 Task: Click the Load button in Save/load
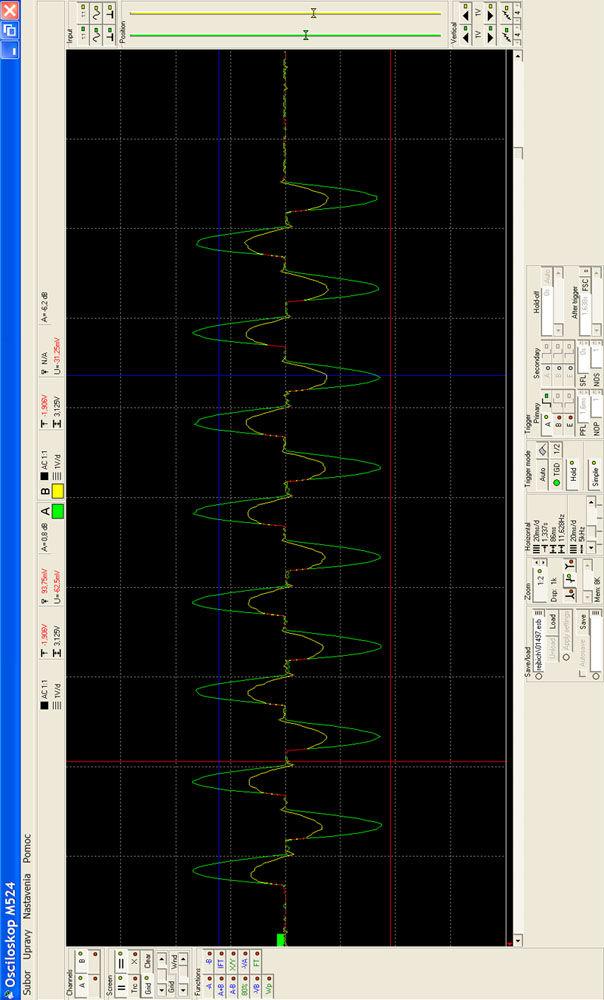click(x=552, y=623)
